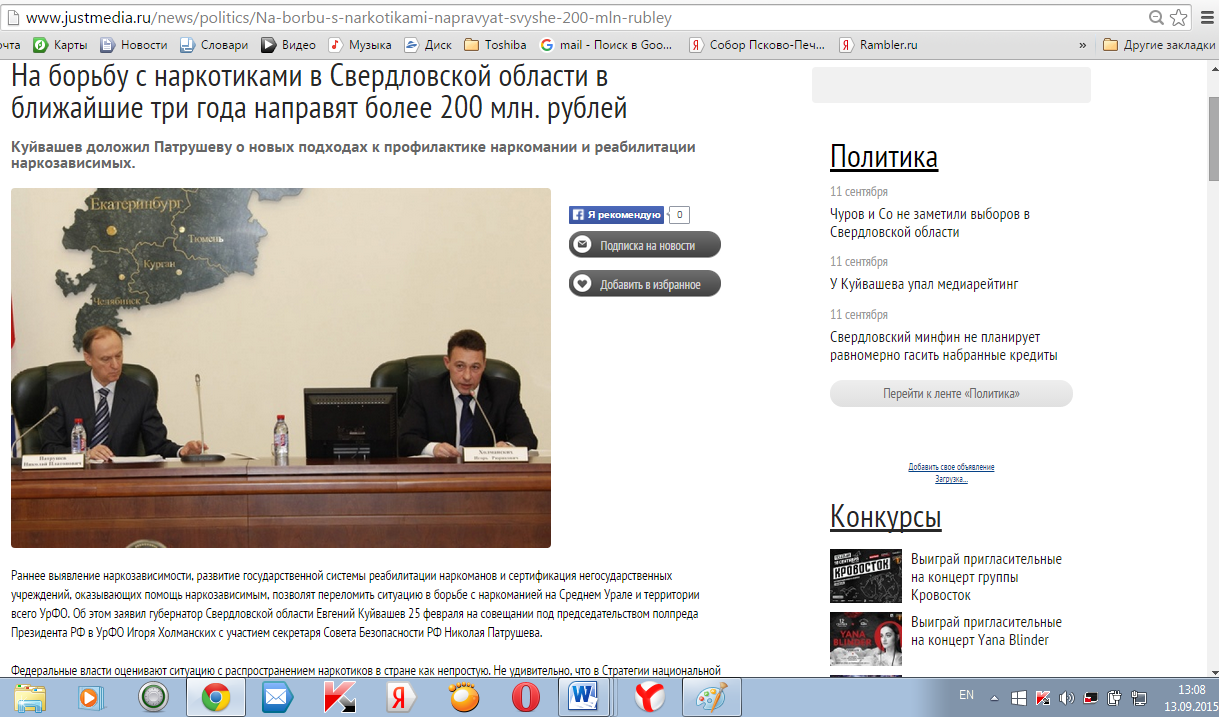1219x717 pixels.
Task: Open article Свердловский минфин не планирует
Action: pyautogui.click(x=943, y=346)
